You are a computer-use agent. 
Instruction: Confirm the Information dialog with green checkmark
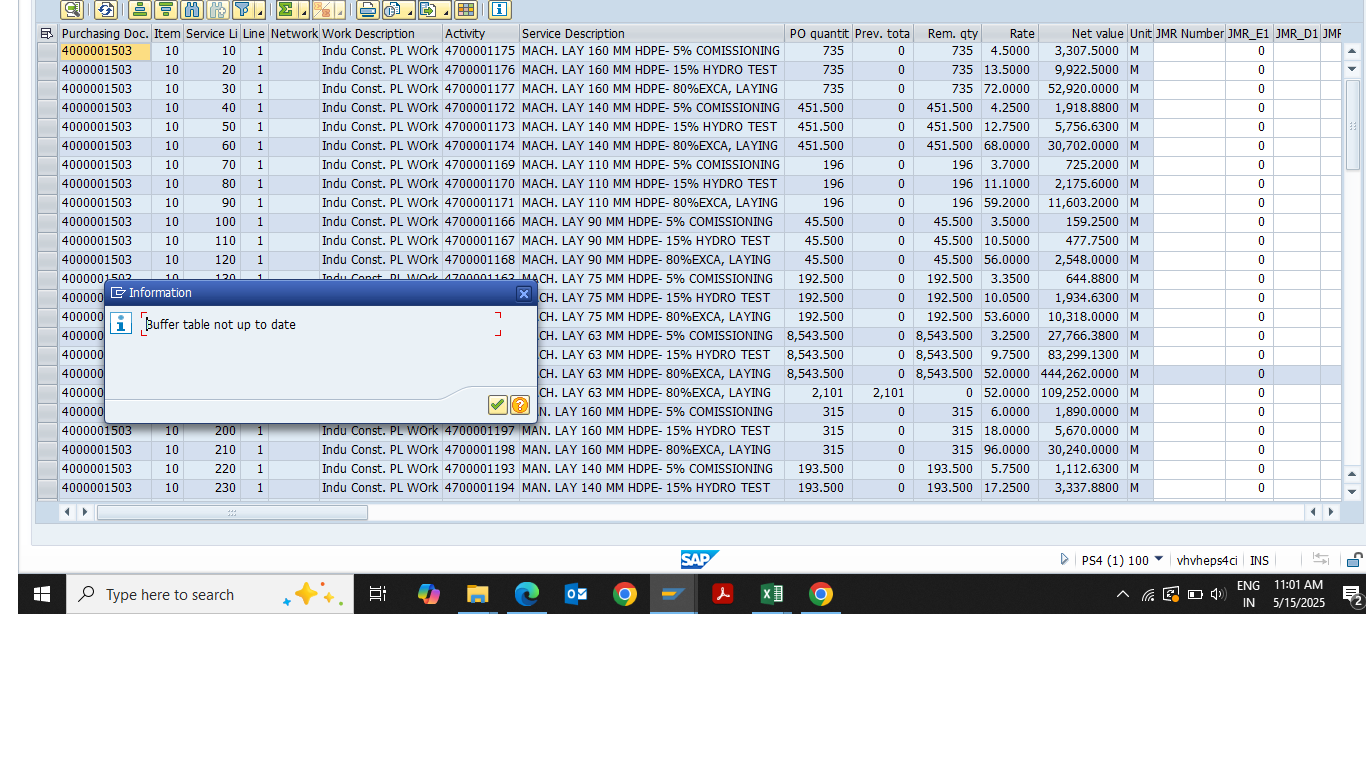click(x=497, y=405)
